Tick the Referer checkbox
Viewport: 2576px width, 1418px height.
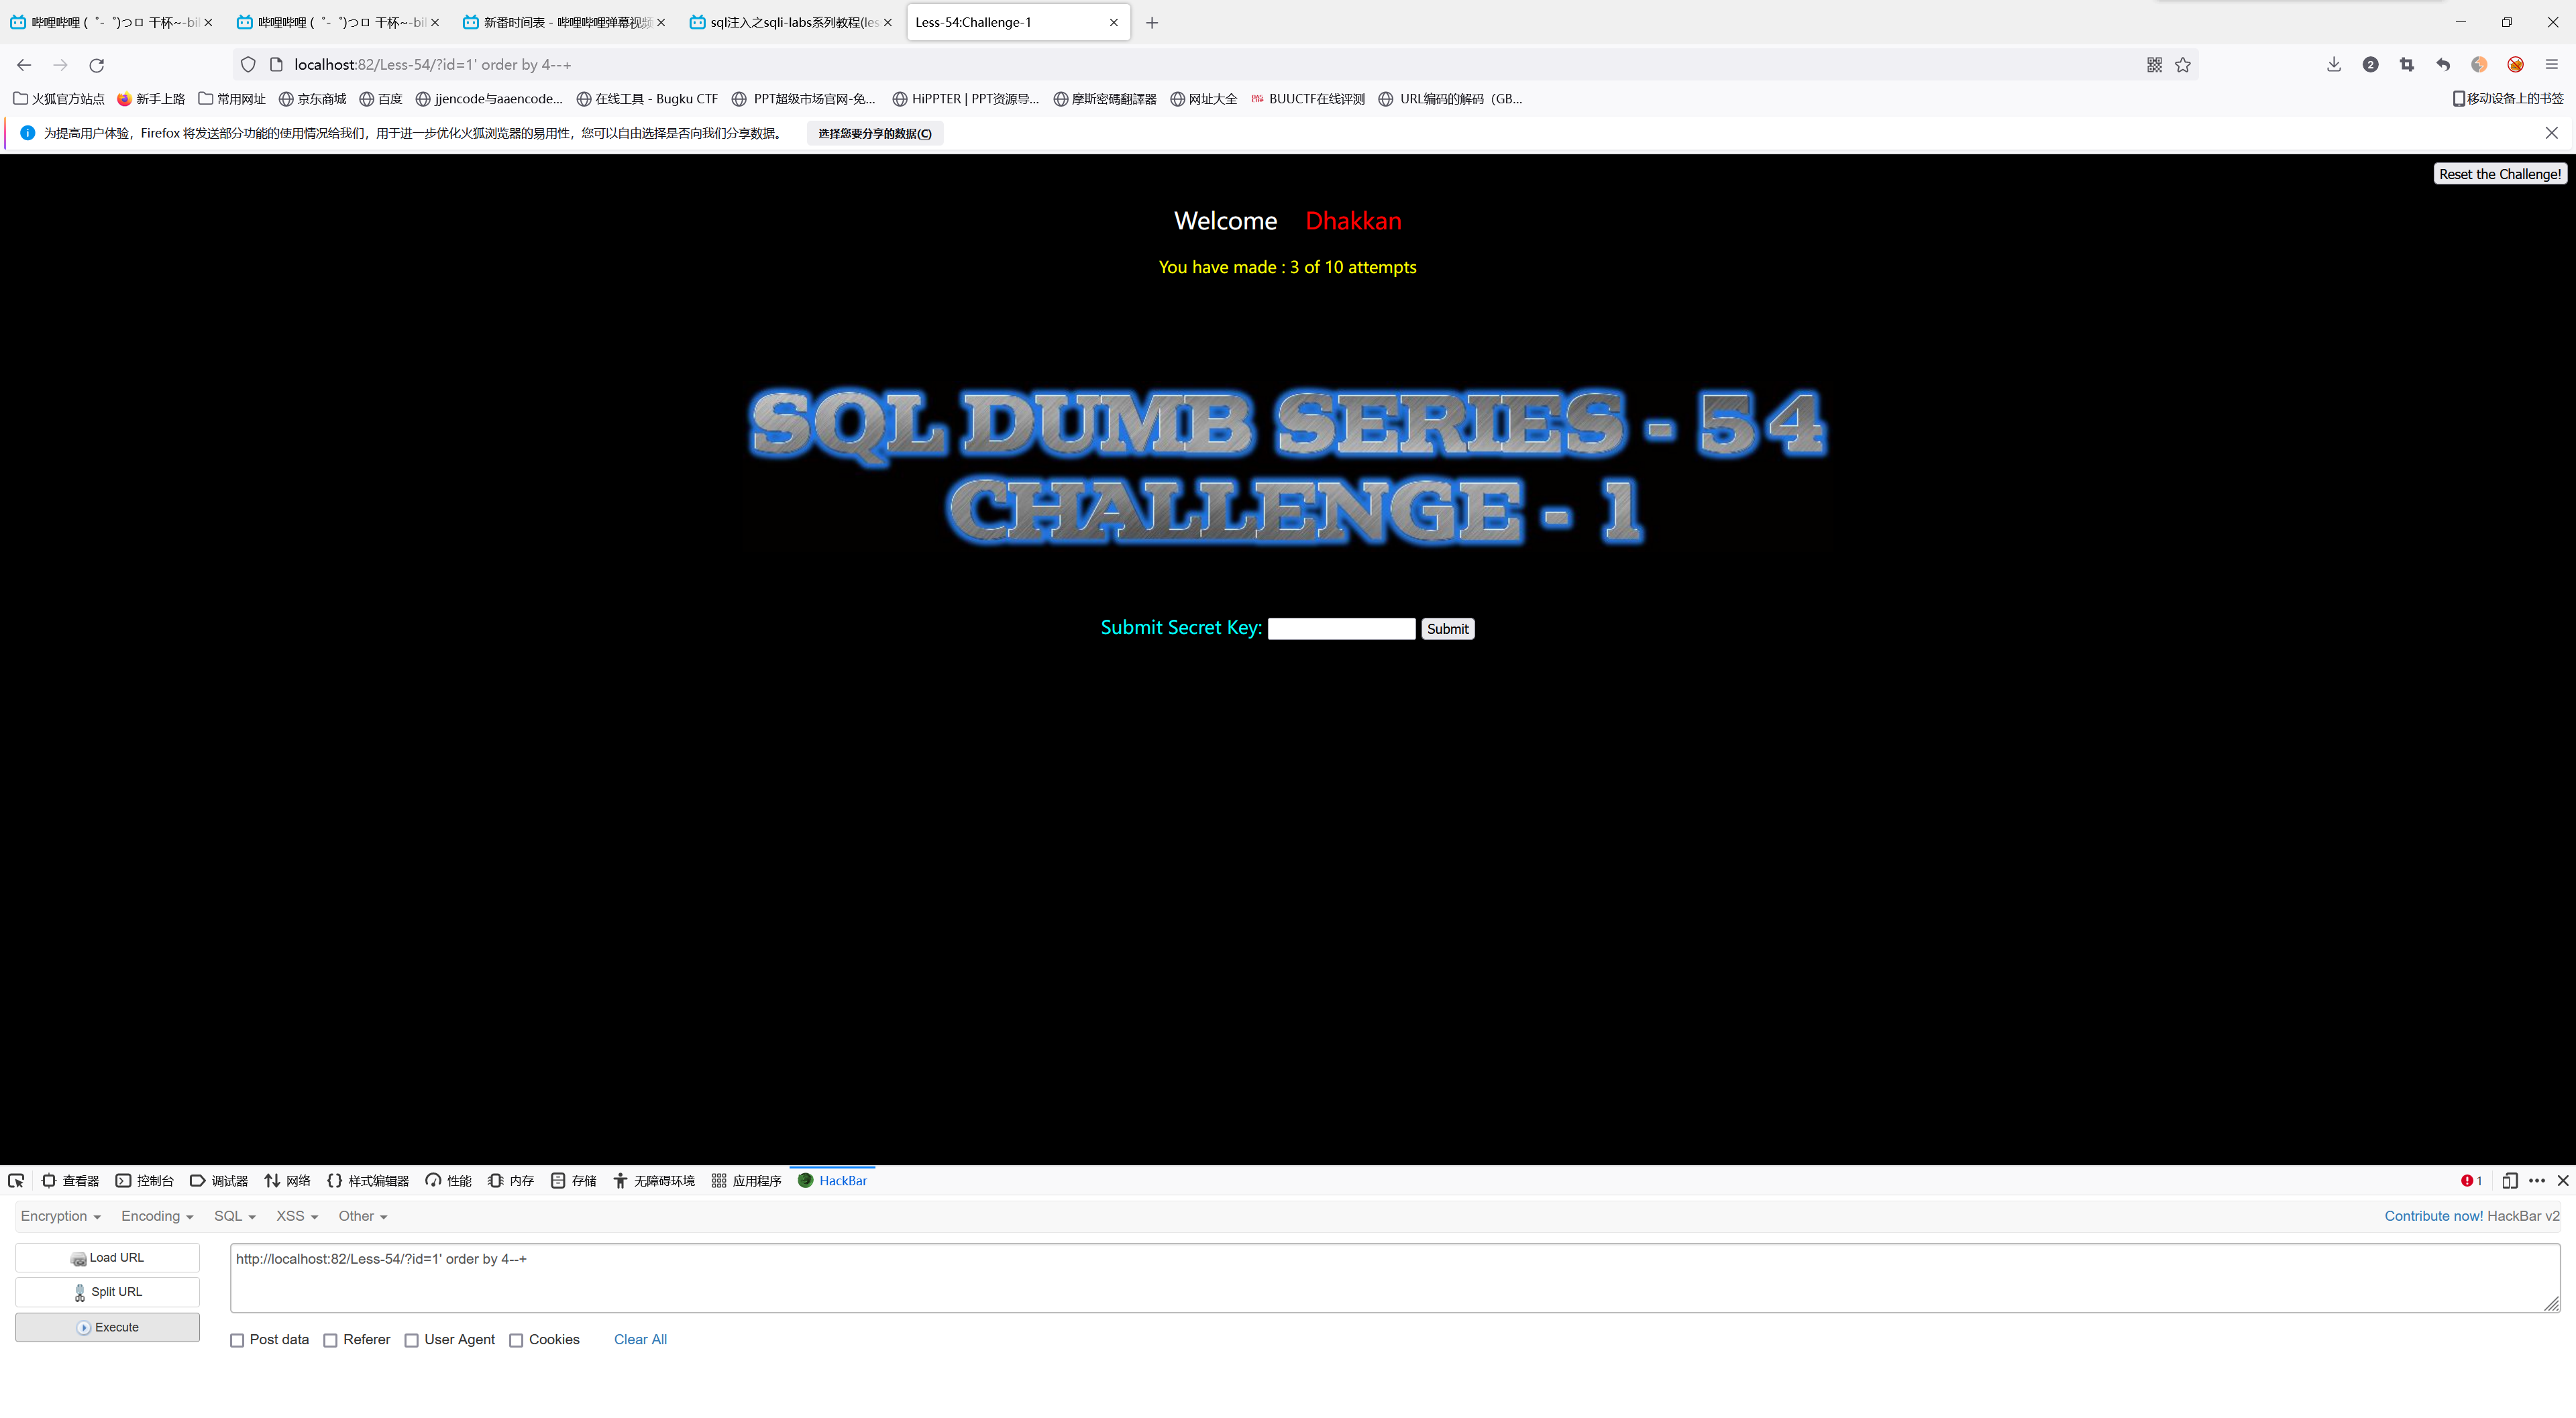point(330,1341)
